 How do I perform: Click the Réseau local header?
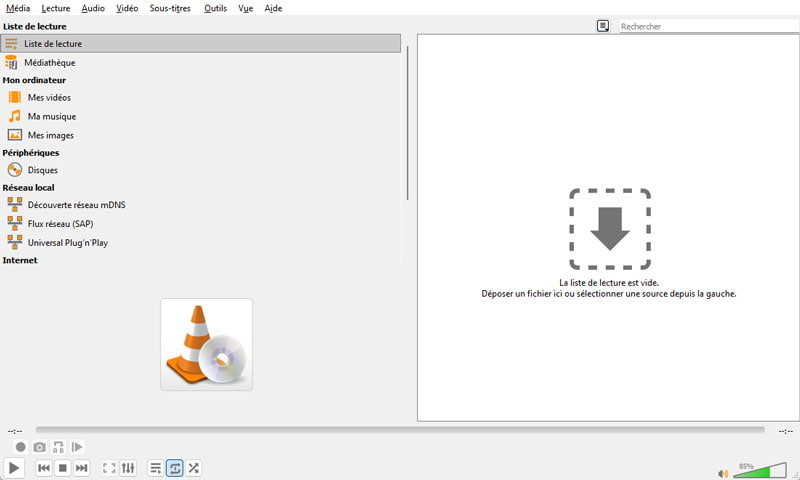coord(29,188)
